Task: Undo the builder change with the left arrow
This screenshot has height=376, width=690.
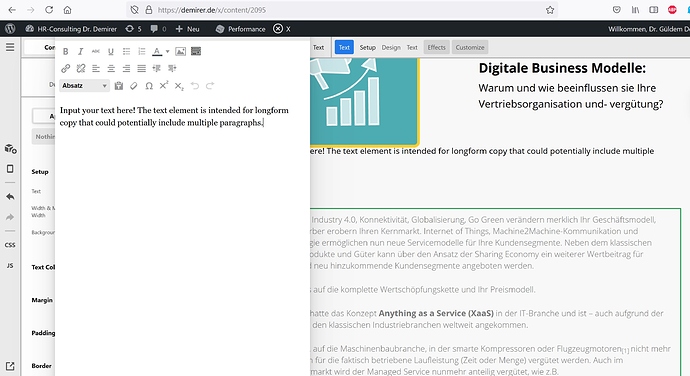Action: (10, 197)
